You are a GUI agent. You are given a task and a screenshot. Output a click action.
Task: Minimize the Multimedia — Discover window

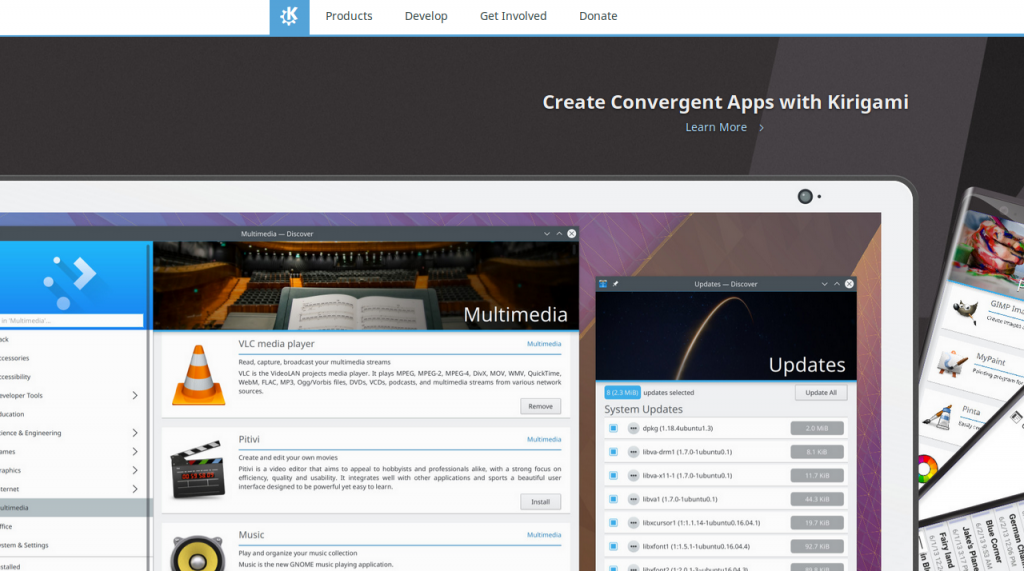(x=547, y=234)
